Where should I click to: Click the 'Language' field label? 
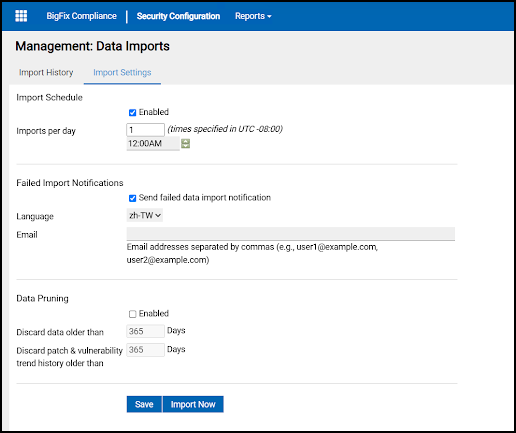pos(35,216)
